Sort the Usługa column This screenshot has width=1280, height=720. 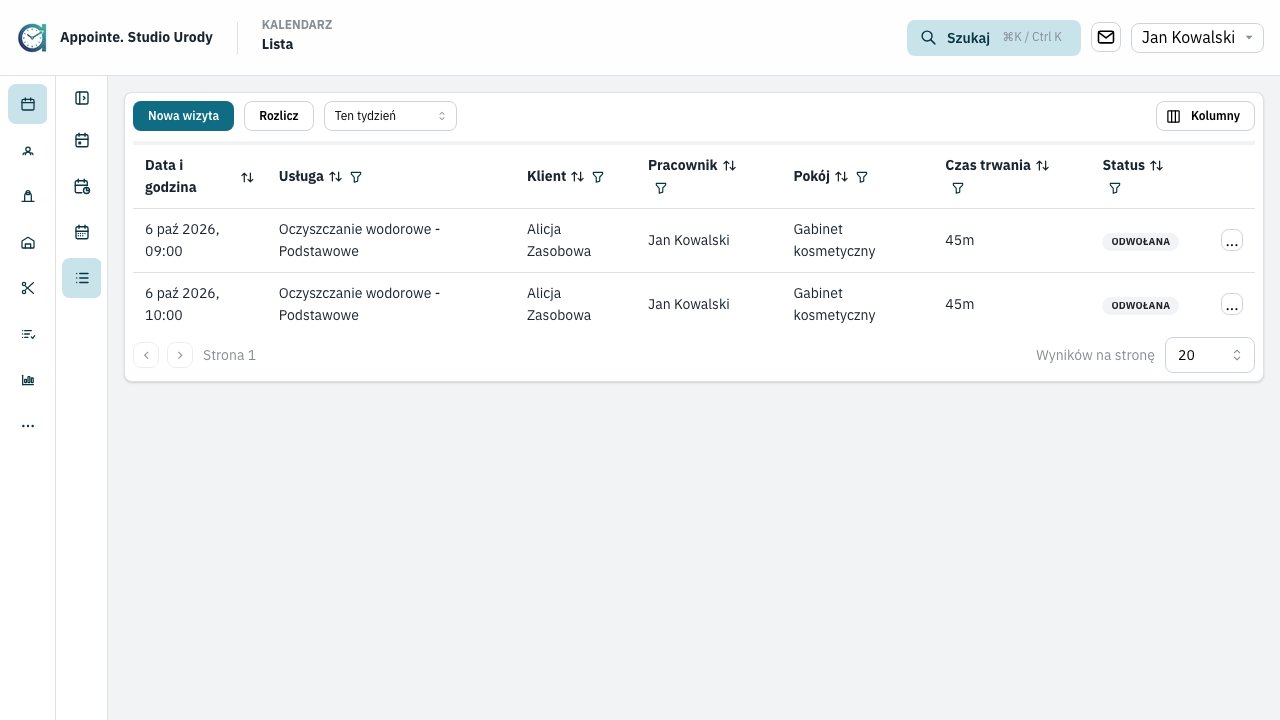click(x=336, y=176)
